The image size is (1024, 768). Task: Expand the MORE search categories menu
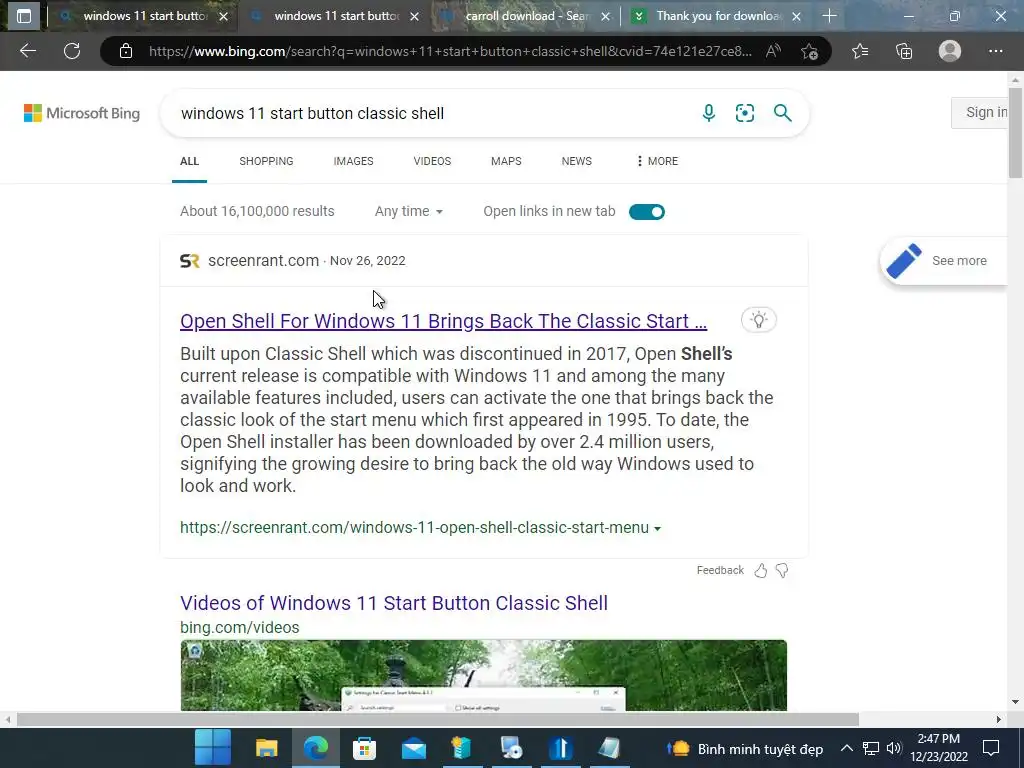658,161
